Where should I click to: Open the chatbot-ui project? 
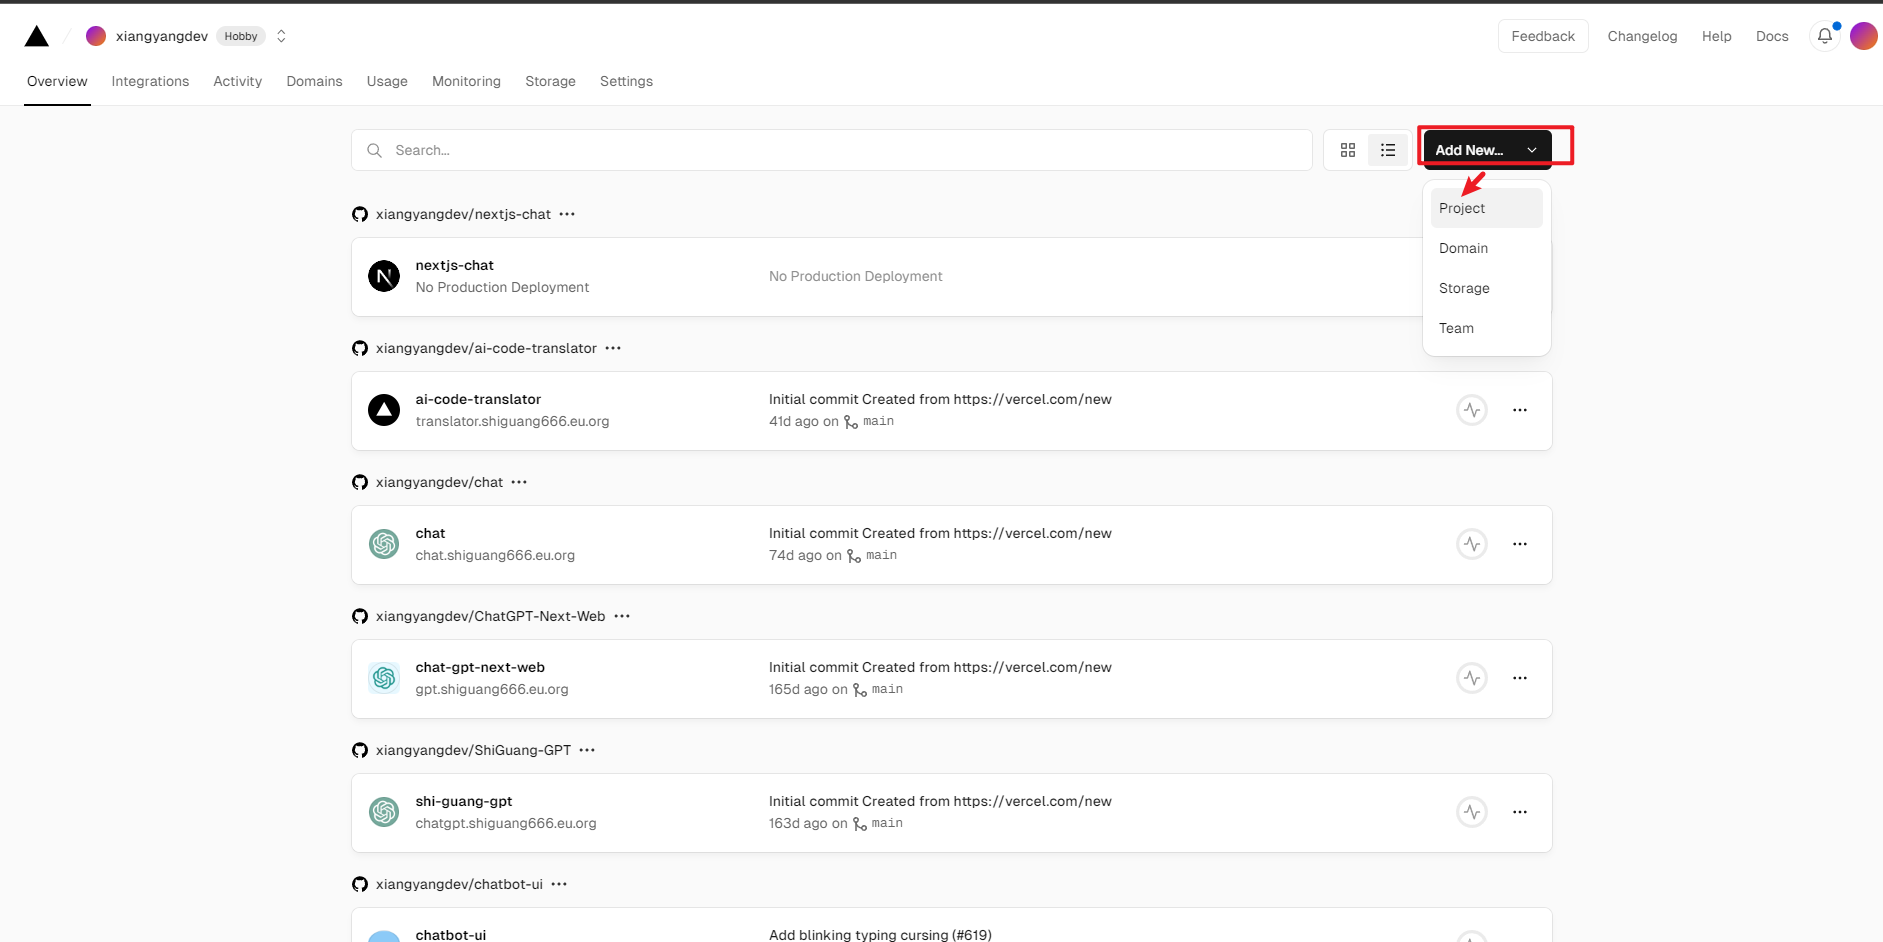point(451,934)
